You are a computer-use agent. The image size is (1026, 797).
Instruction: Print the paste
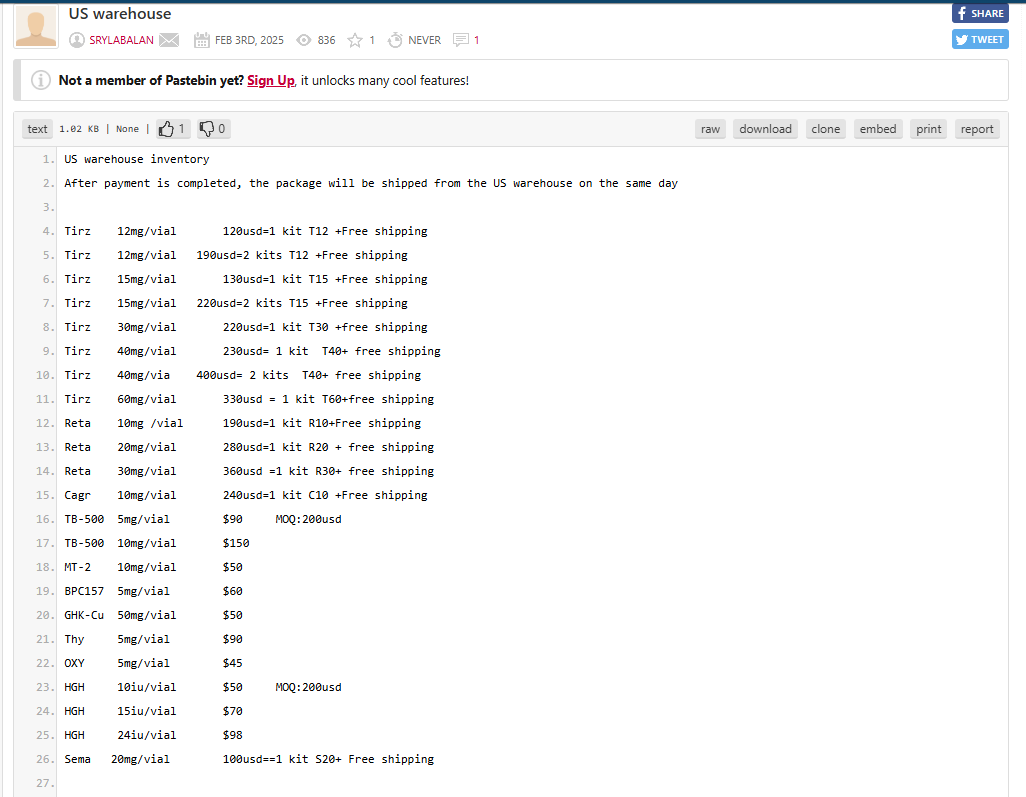point(928,129)
